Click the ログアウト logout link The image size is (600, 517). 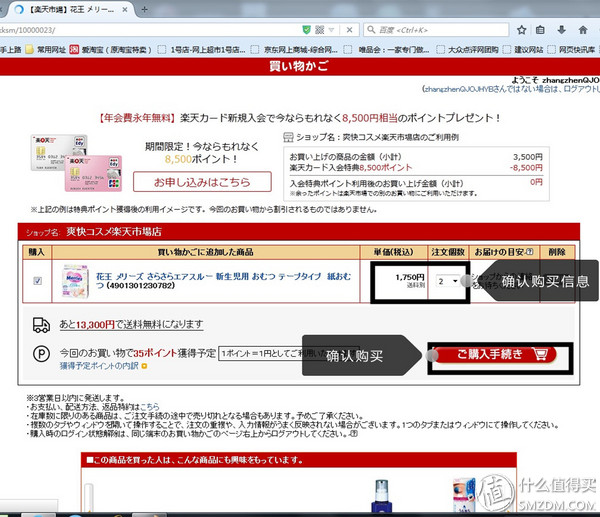pyautogui.click(x=582, y=89)
